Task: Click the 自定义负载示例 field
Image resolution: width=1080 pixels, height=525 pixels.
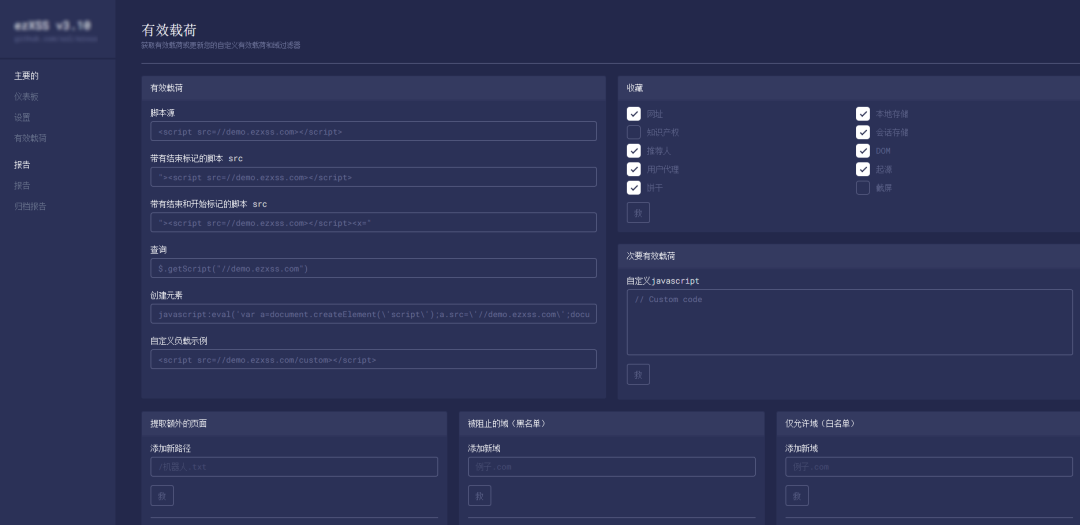Action: (x=373, y=360)
